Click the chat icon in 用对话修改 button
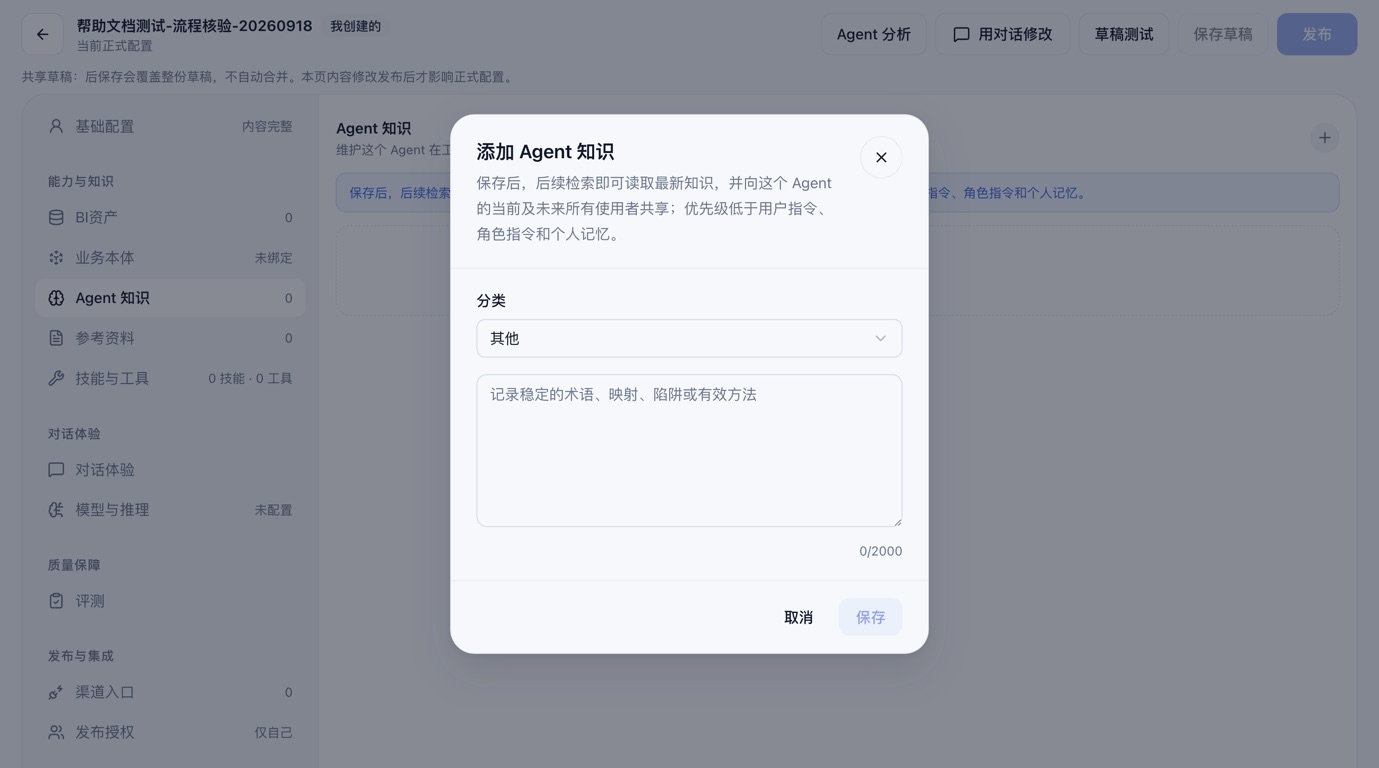The width and height of the screenshot is (1379, 768). pyautogui.click(x=961, y=34)
